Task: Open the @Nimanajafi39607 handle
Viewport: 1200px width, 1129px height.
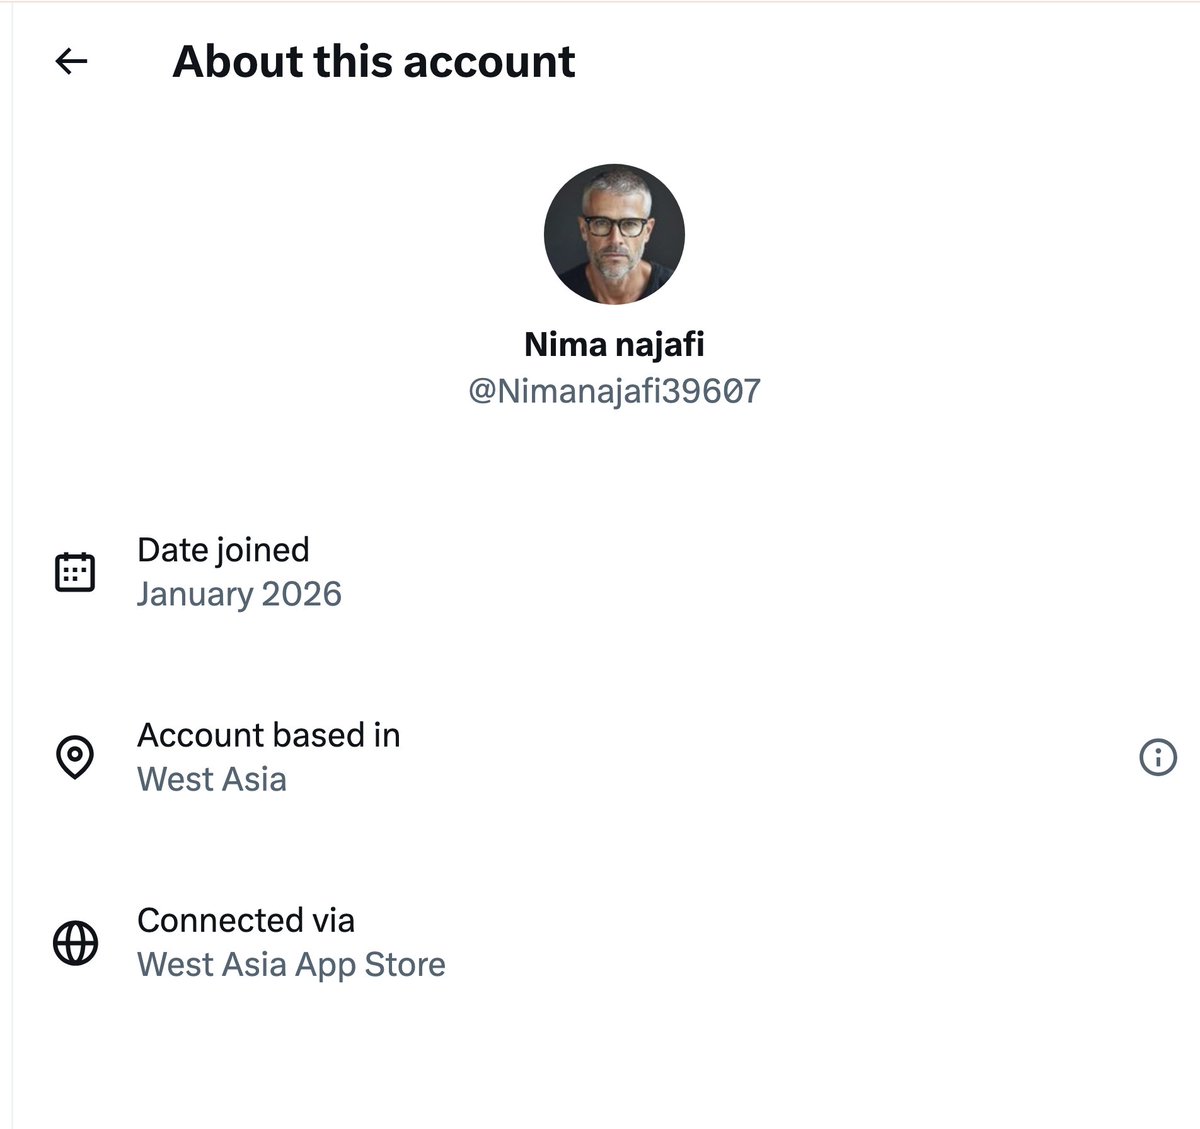Action: [614, 390]
